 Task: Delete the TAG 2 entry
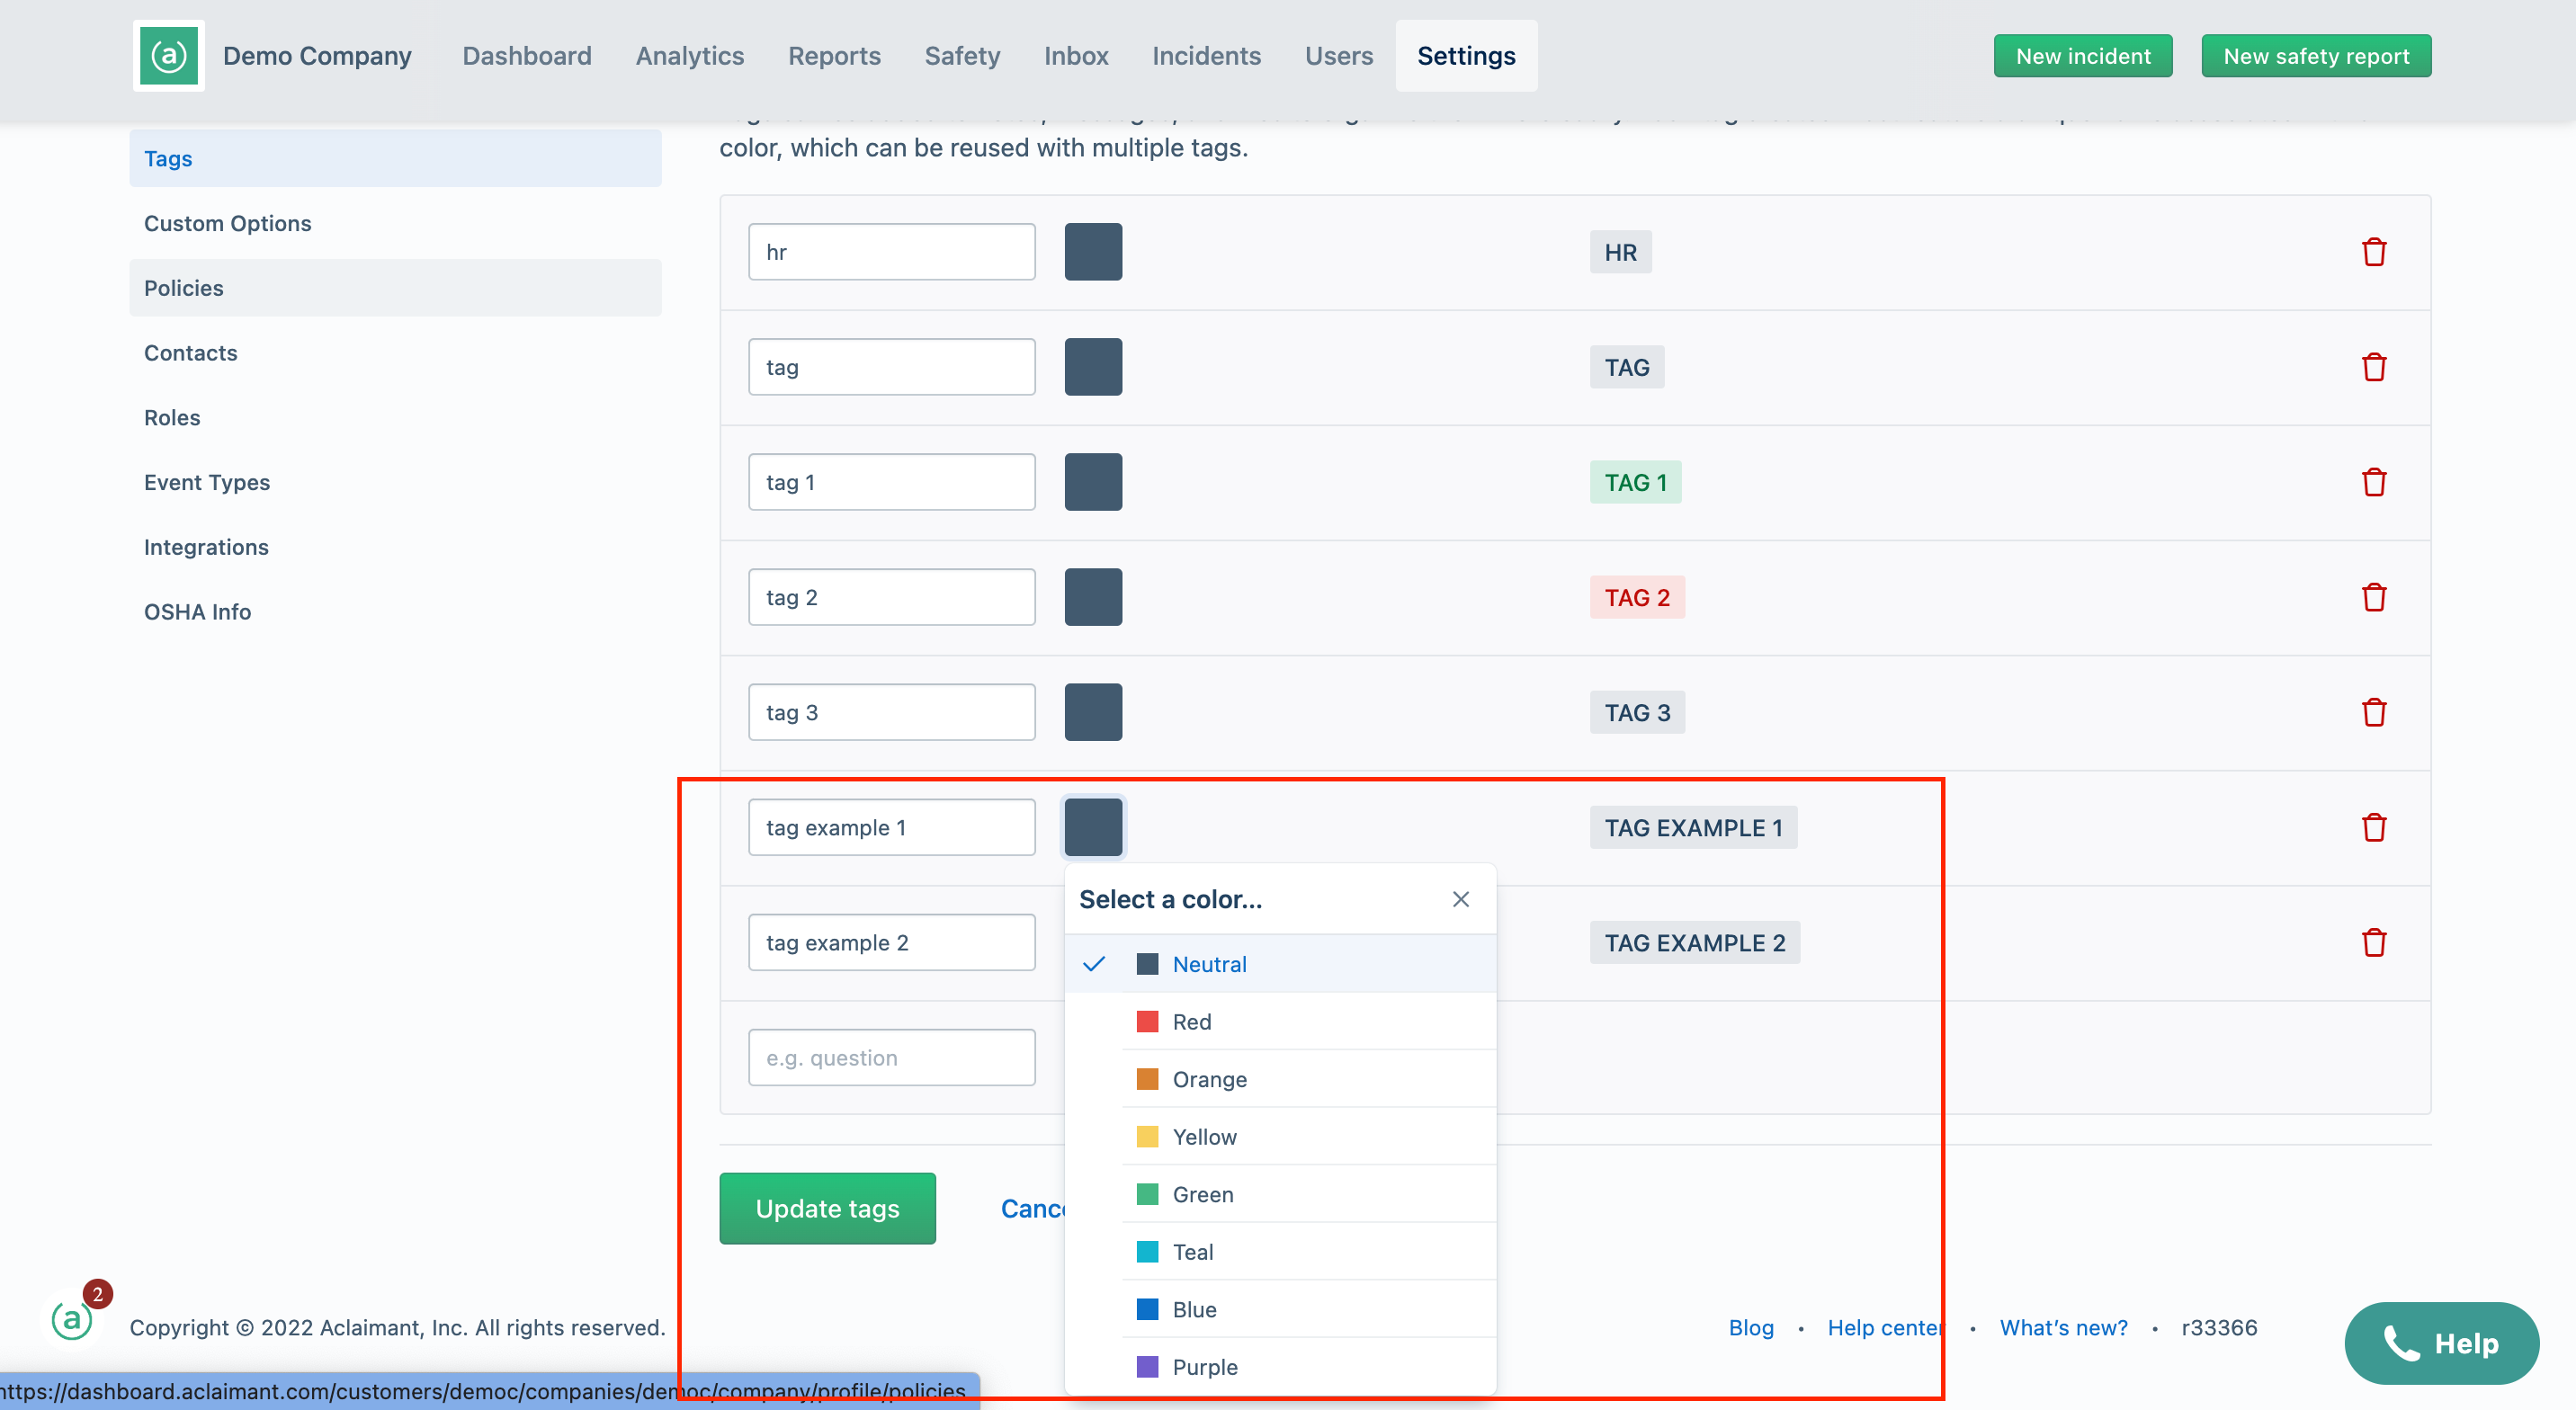tap(2375, 597)
